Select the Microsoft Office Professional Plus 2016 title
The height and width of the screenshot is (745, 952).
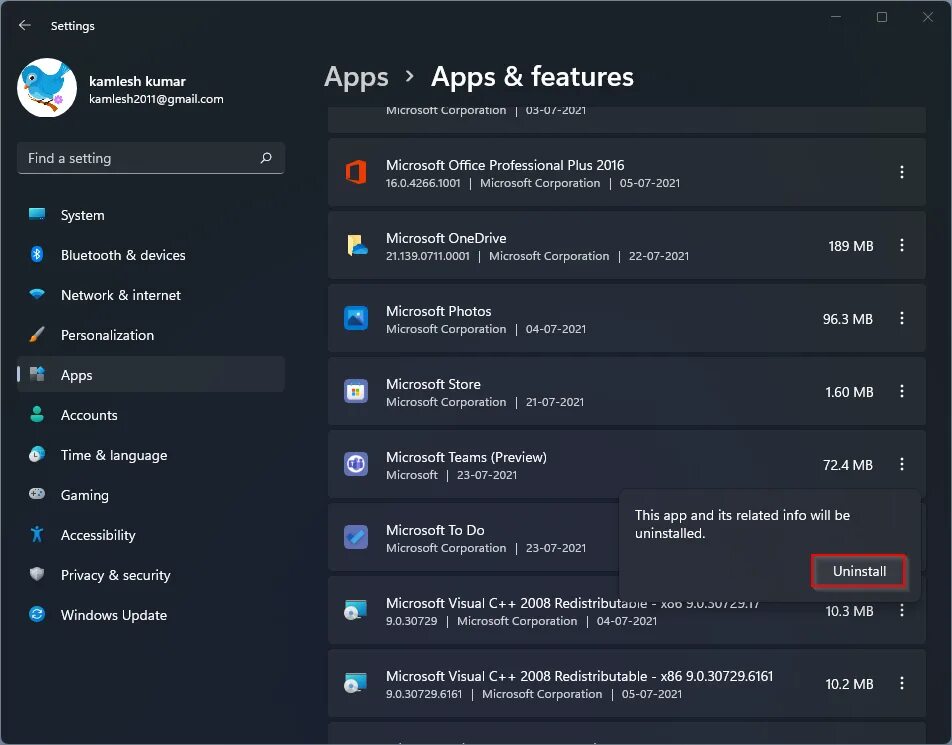pyautogui.click(x=505, y=165)
